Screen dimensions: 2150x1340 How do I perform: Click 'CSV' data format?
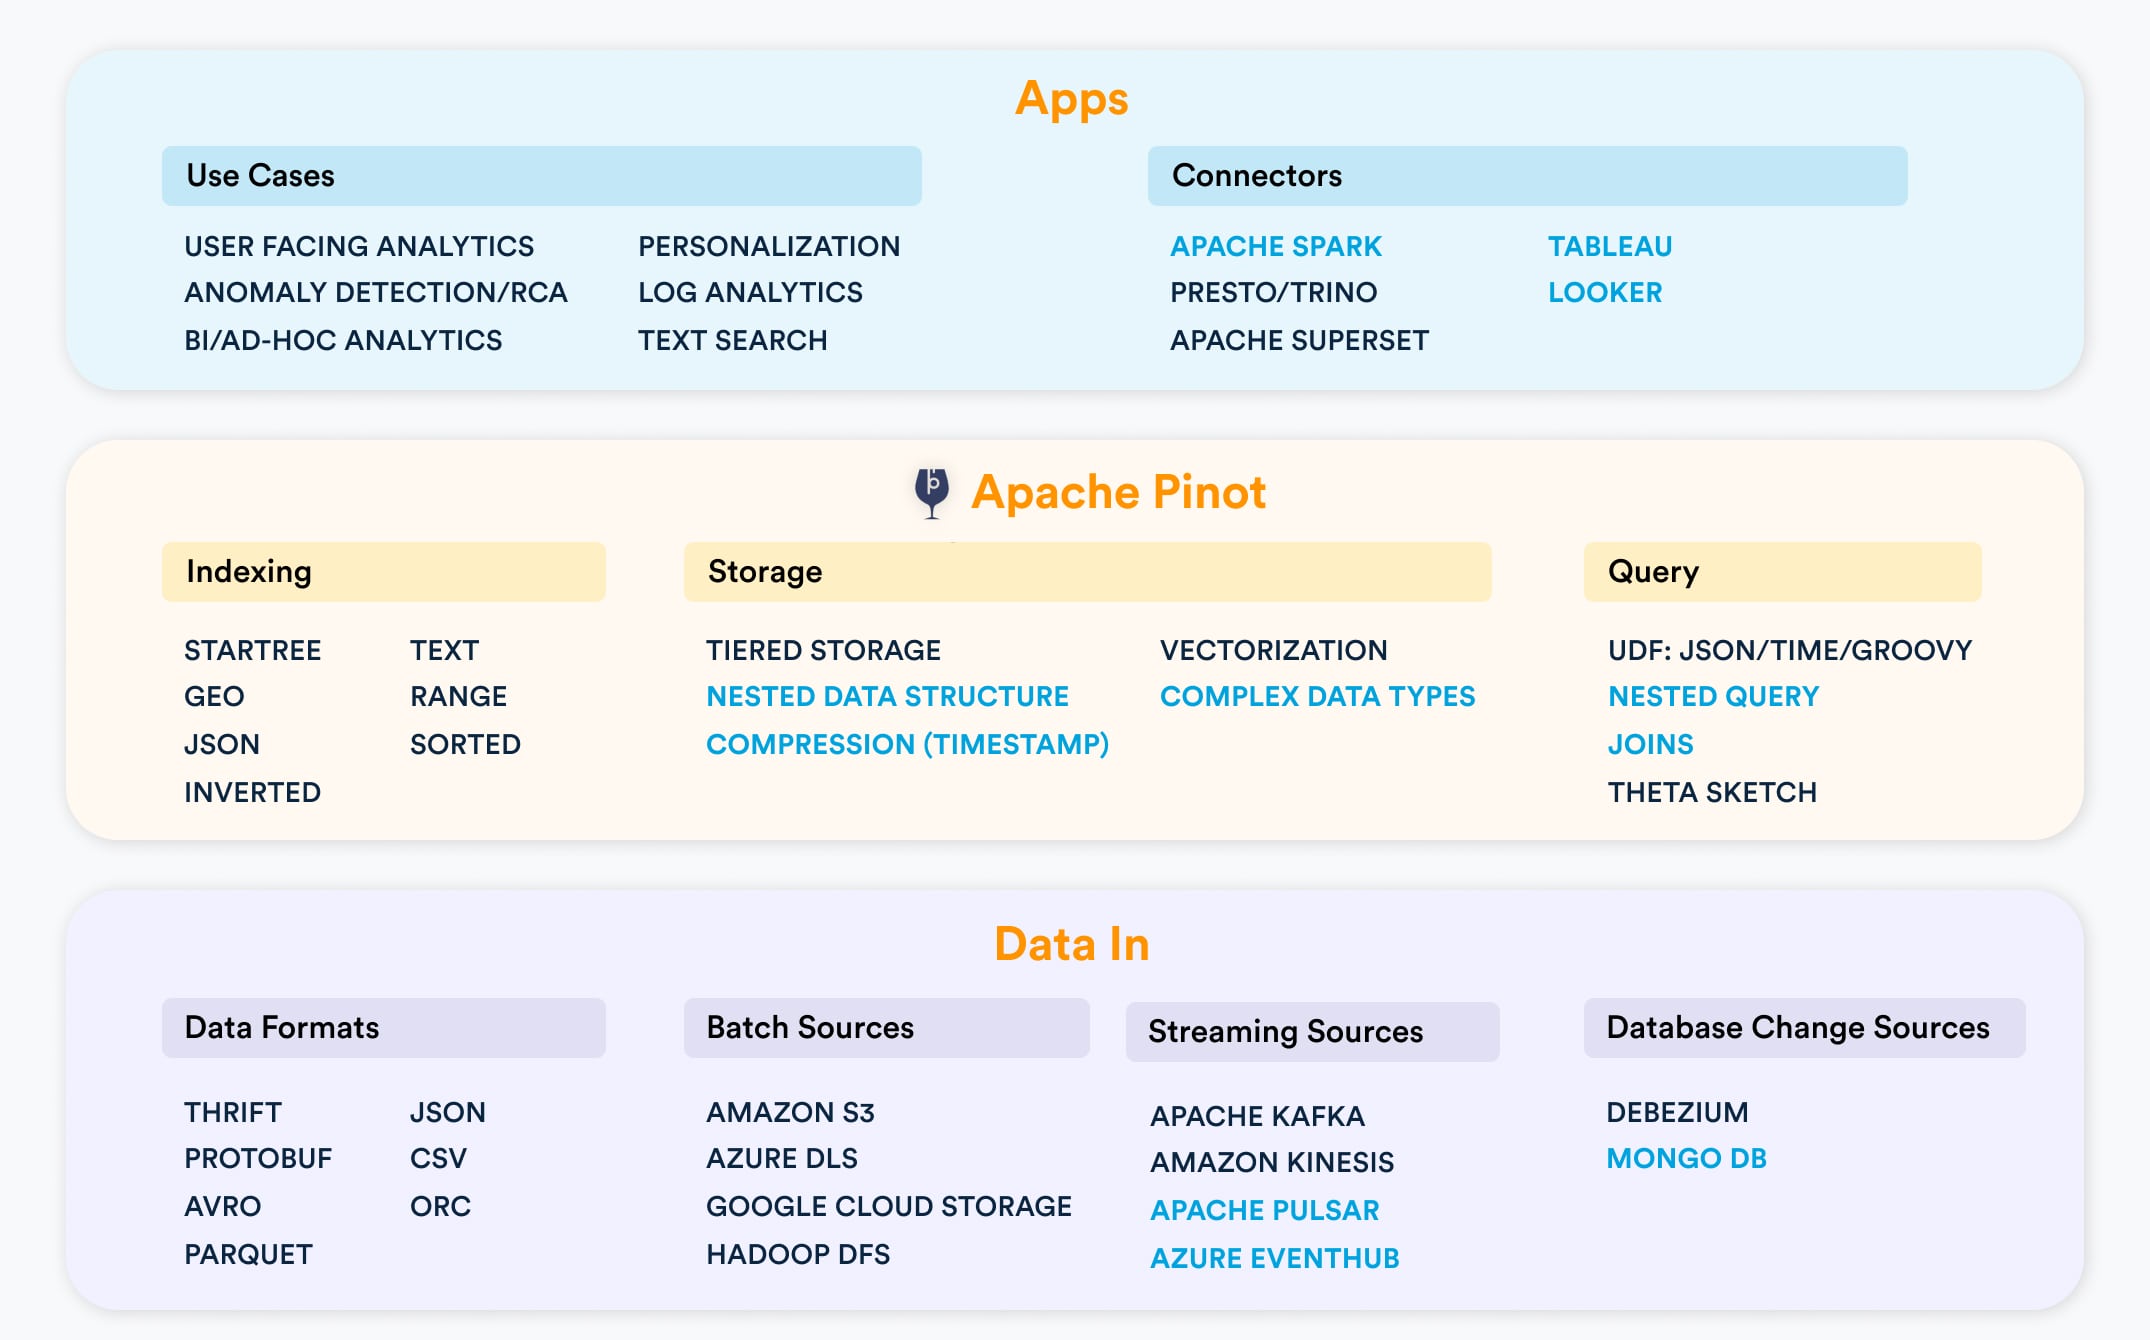[438, 1158]
